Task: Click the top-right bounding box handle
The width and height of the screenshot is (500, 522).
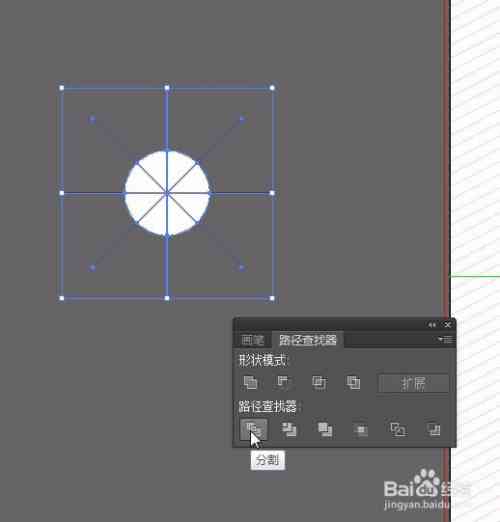Action: pos(272,88)
